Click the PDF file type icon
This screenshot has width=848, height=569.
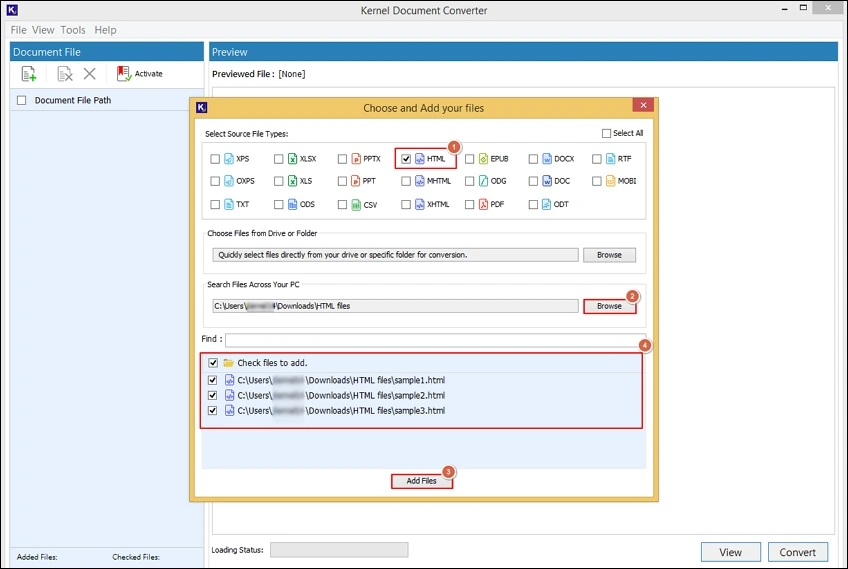(483, 204)
